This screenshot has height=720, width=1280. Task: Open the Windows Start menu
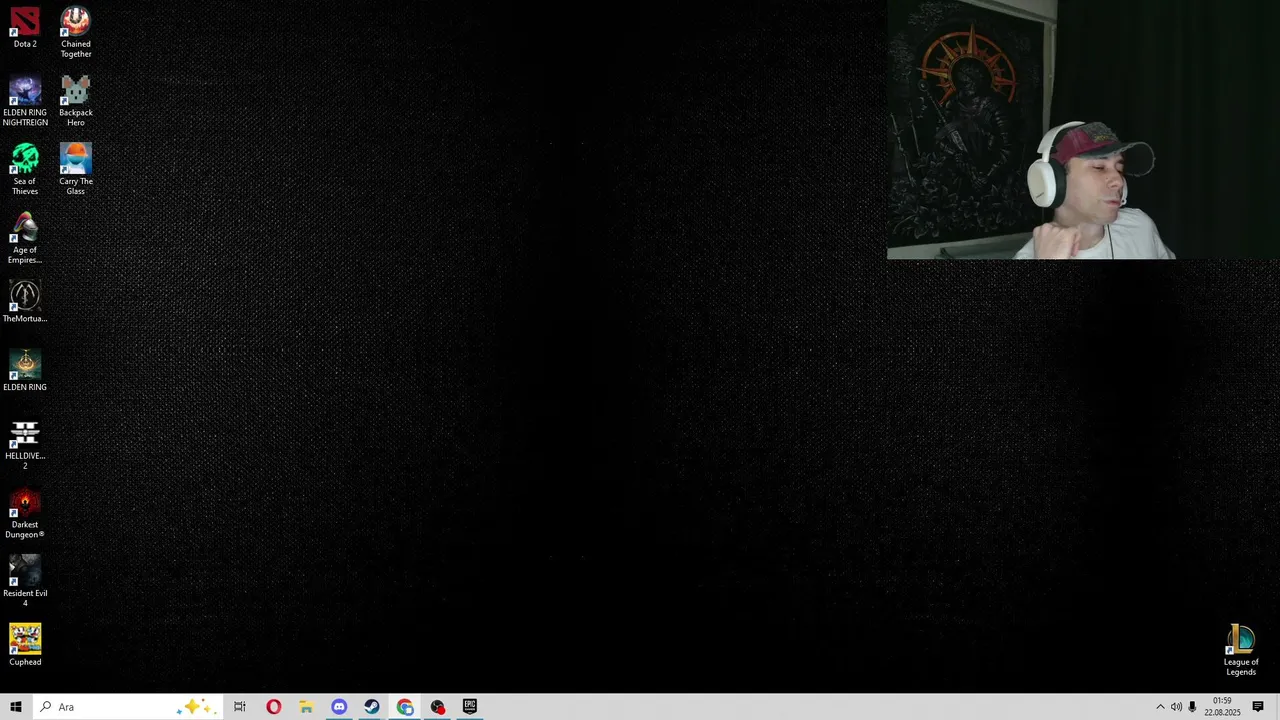click(x=16, y=707)
